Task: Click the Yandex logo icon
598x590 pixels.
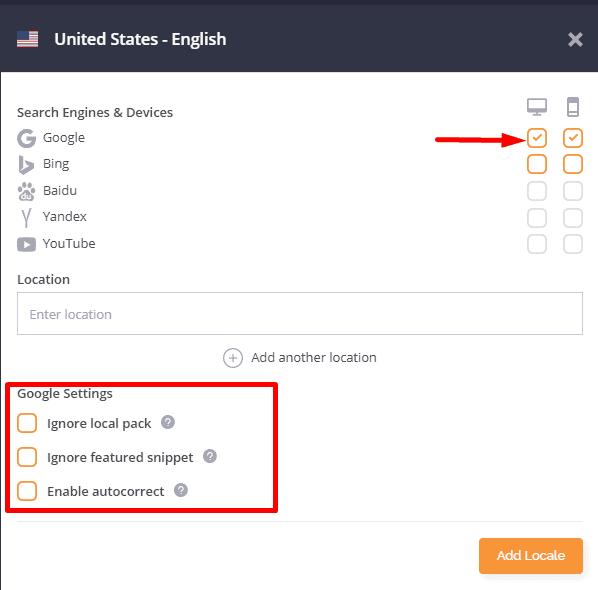Action: pos(26,218)
